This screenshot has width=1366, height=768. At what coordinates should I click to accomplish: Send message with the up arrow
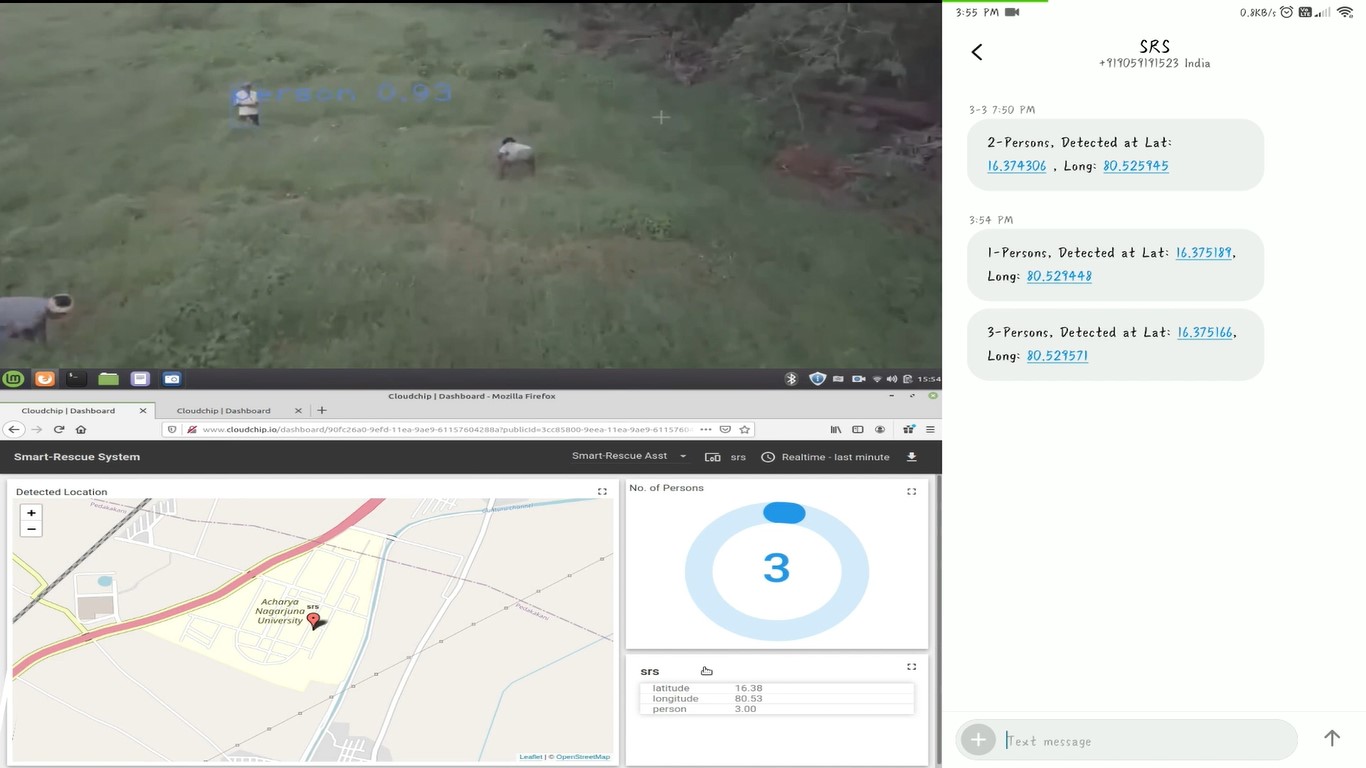coord(1331,738)
